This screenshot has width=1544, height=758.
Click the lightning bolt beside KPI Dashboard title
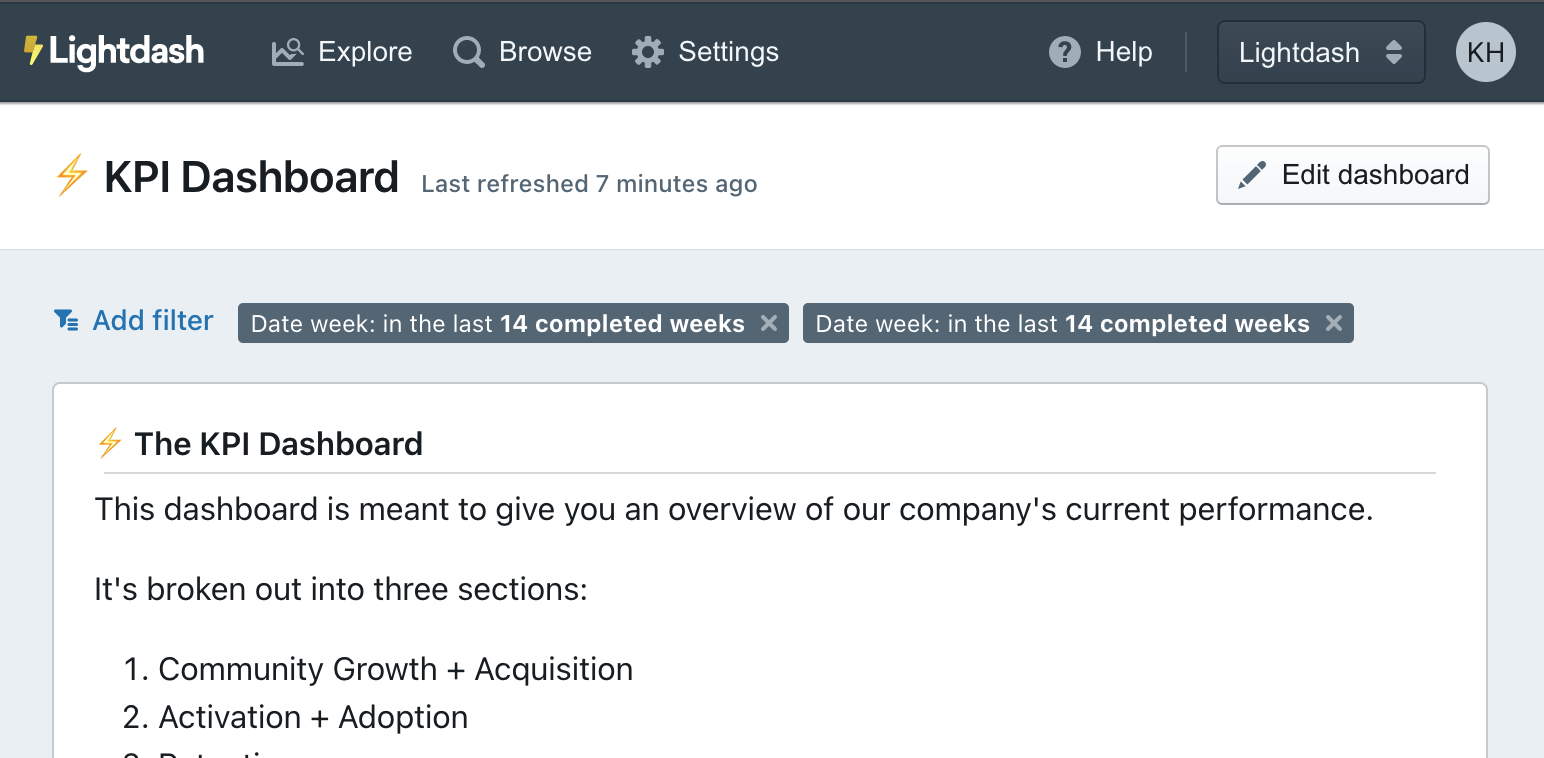pos(71,177)
